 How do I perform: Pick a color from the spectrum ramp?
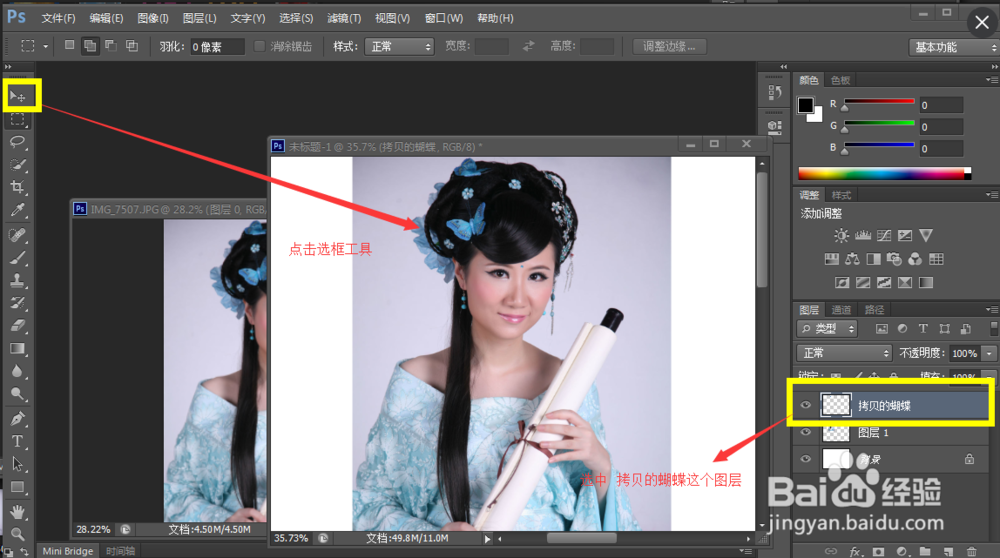pyautogui.click(x=885, y=173)
